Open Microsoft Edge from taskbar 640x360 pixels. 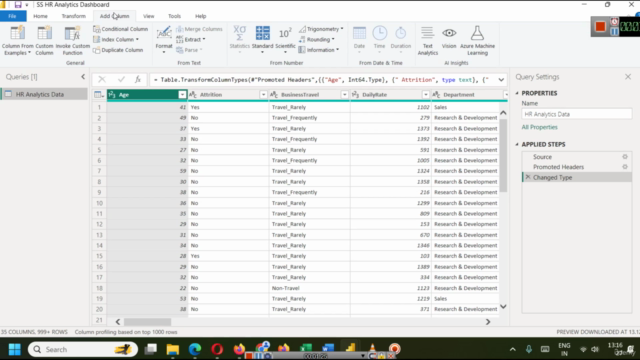pos(195,349)
